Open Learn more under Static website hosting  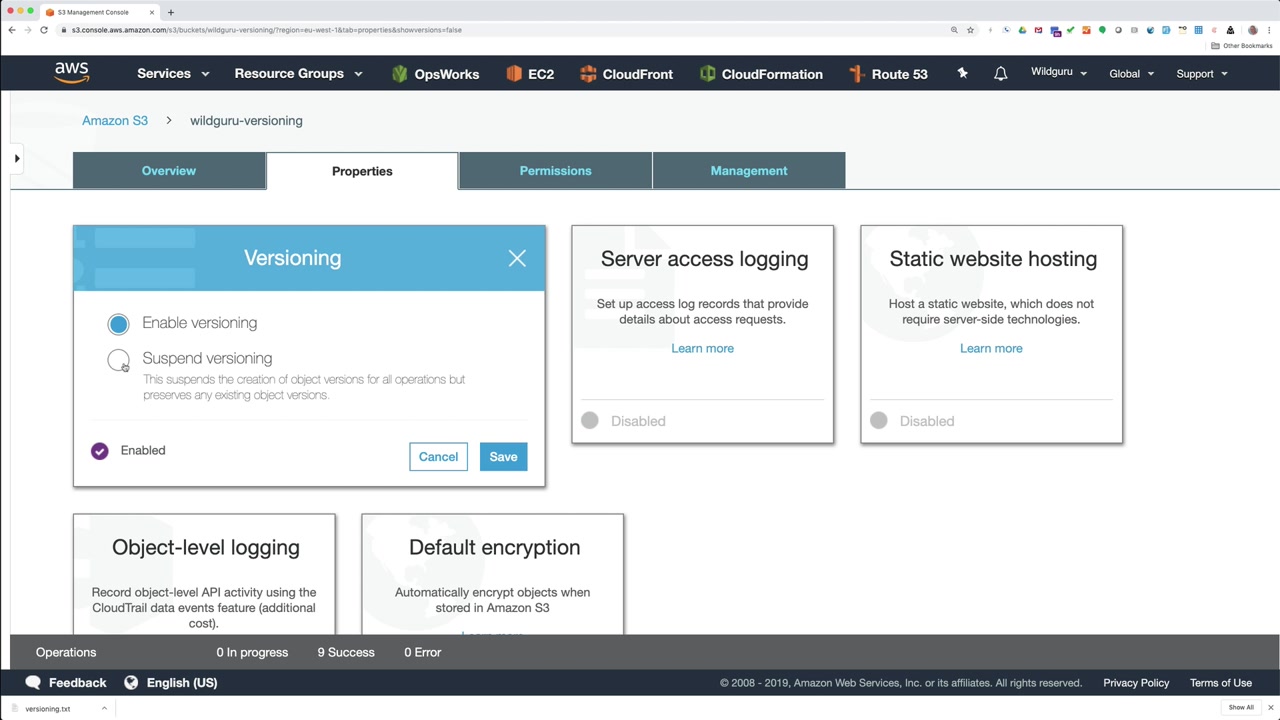pos(991,349)
